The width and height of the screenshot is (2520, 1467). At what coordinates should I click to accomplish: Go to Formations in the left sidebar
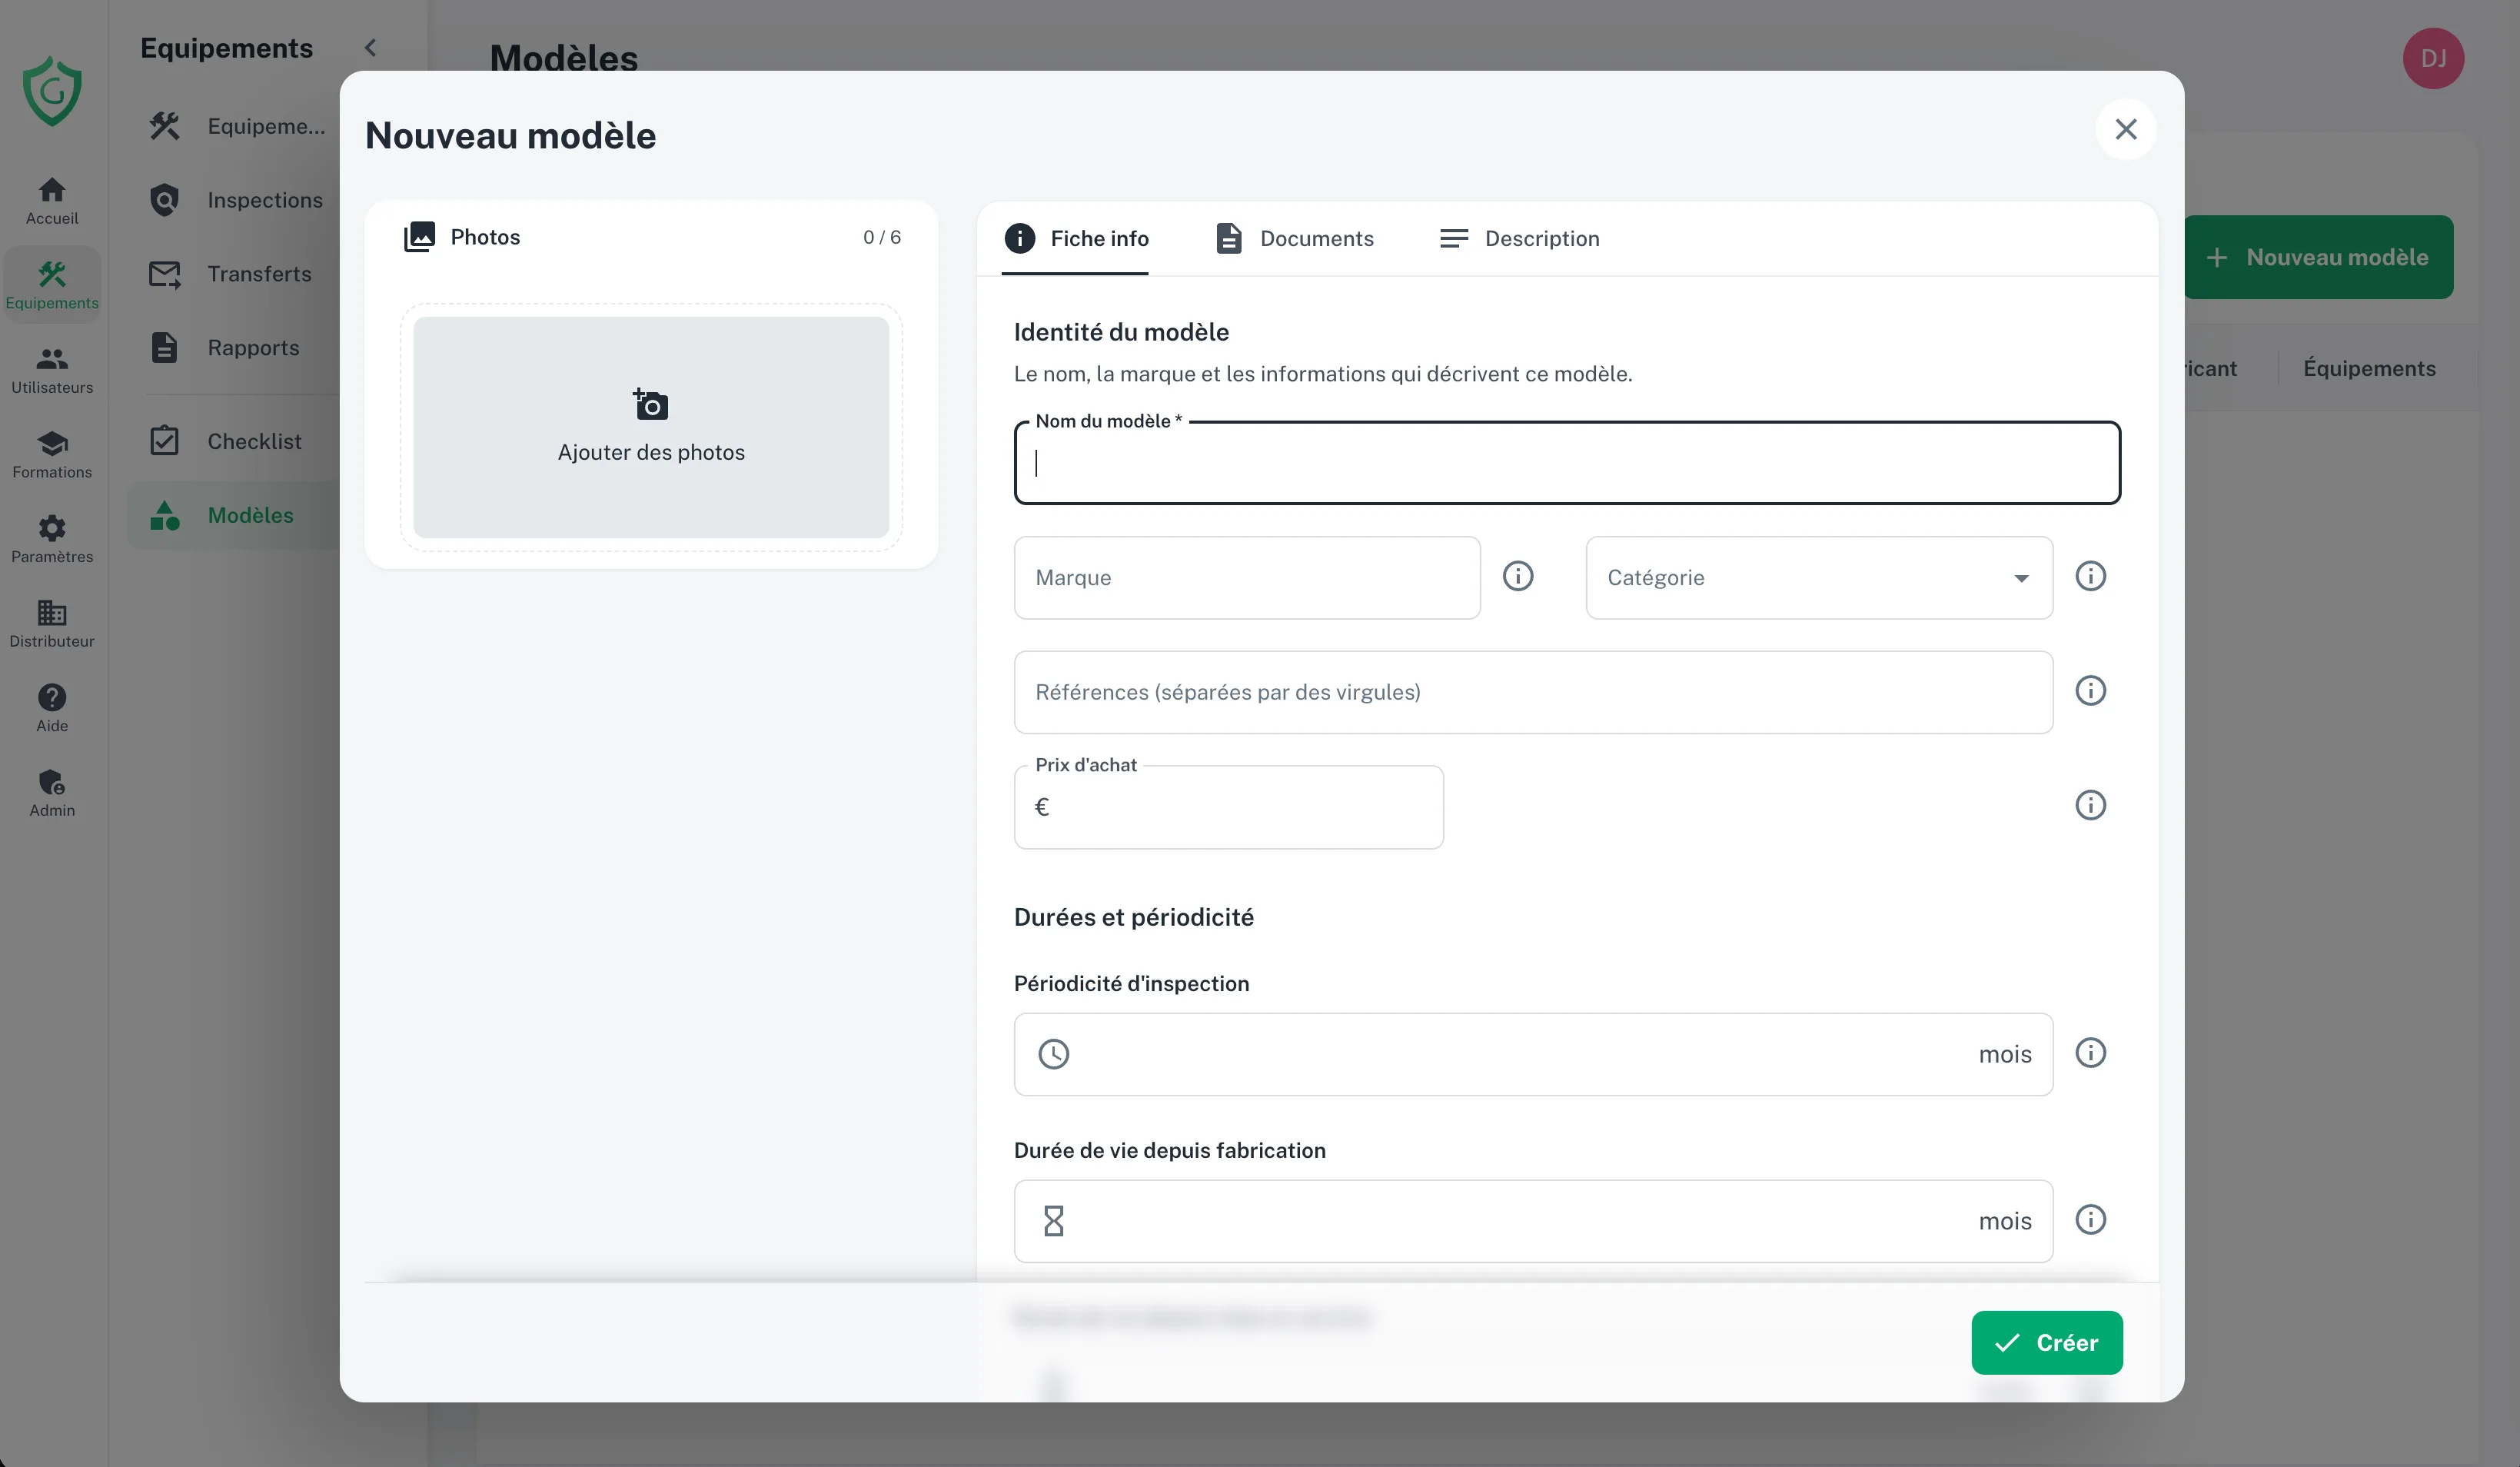pos(52,454)
